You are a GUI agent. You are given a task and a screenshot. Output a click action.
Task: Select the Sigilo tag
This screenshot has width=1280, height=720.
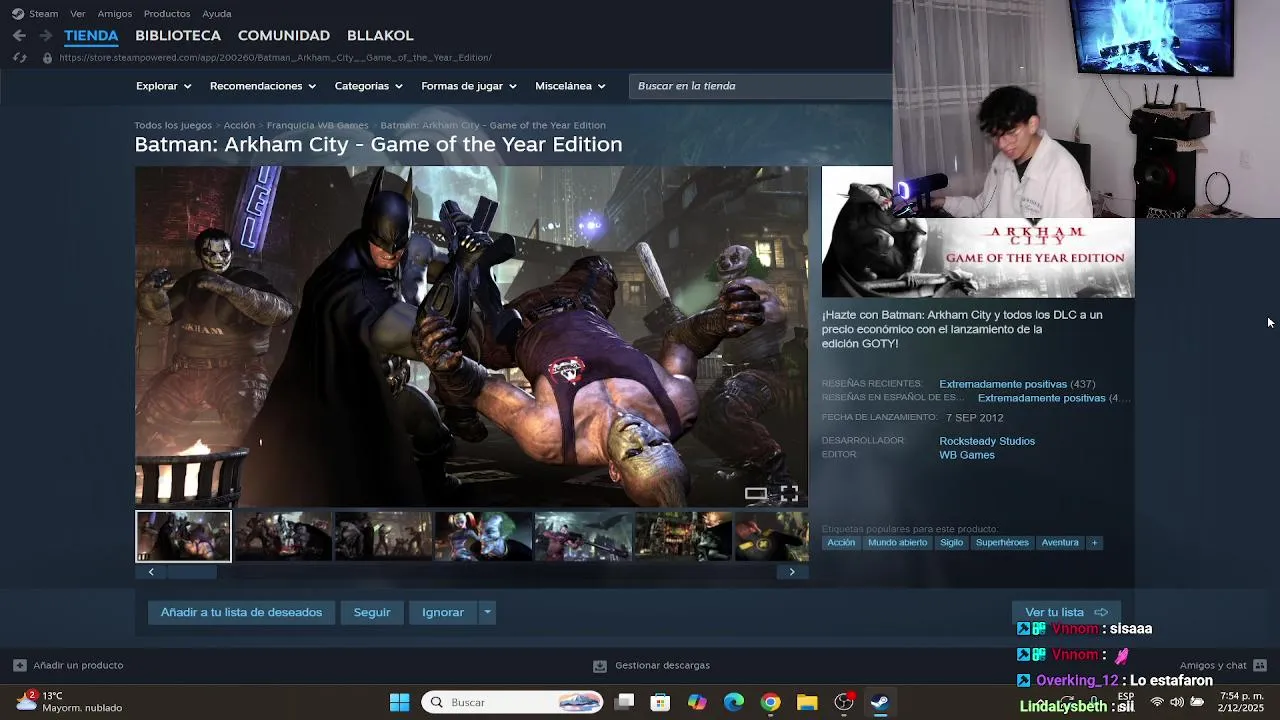pyautogui.click(x=952, y=543)
